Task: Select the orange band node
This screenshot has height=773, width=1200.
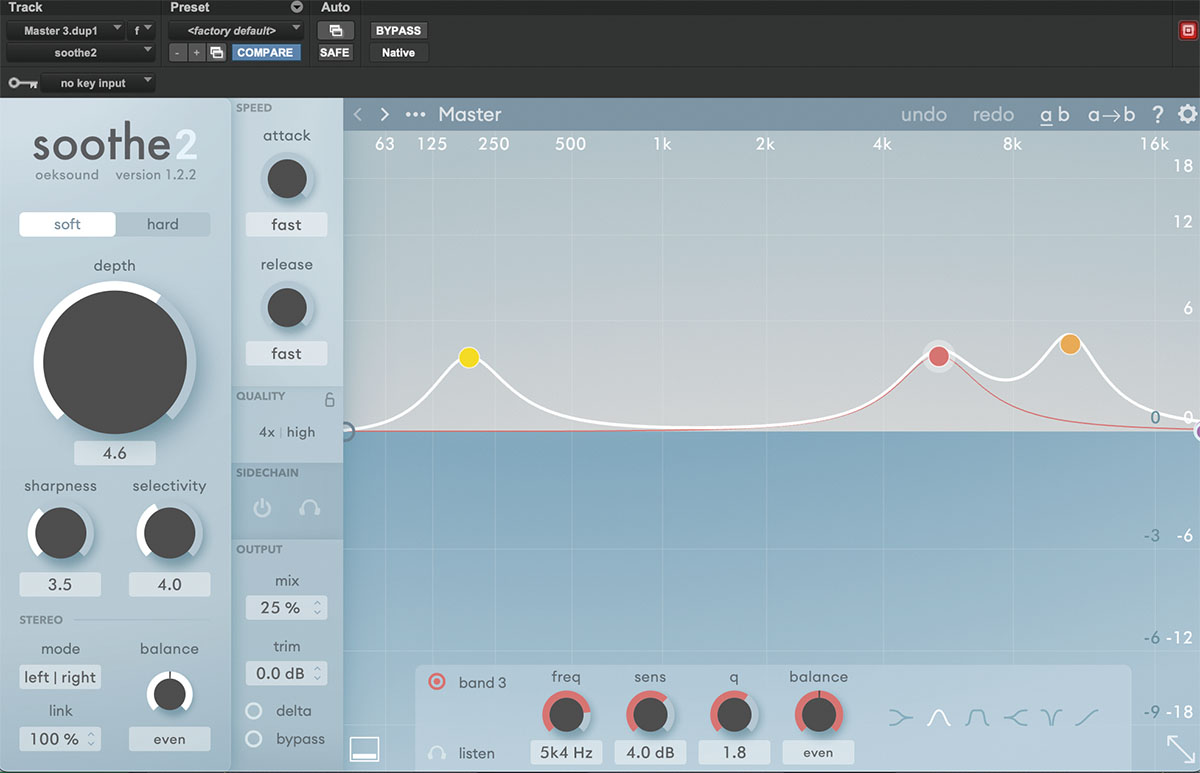Action: tap(1070, 344)
